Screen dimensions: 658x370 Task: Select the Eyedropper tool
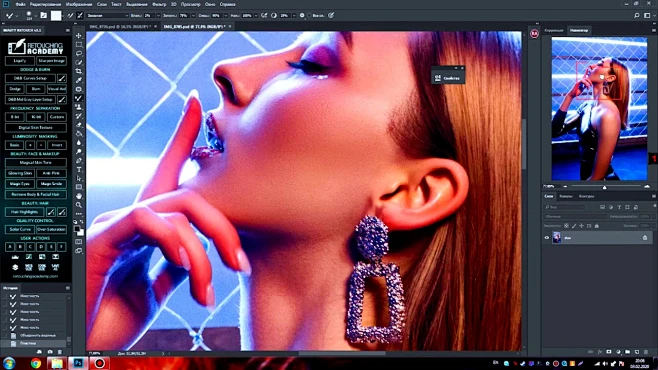coord(79,80)
